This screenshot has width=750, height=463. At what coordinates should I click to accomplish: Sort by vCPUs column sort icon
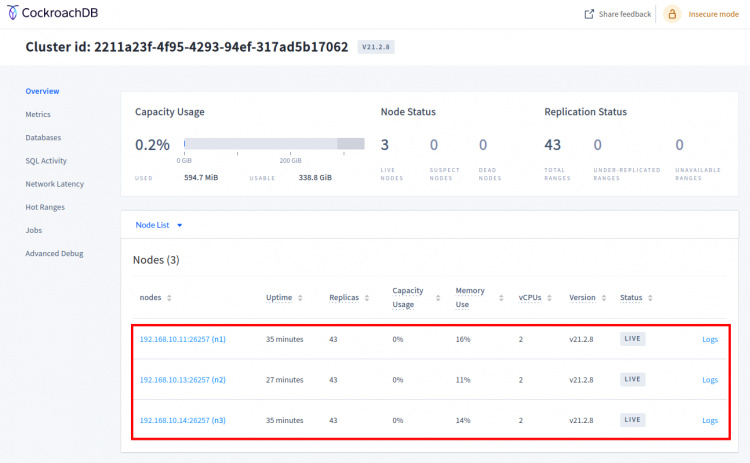click(548, 298)
